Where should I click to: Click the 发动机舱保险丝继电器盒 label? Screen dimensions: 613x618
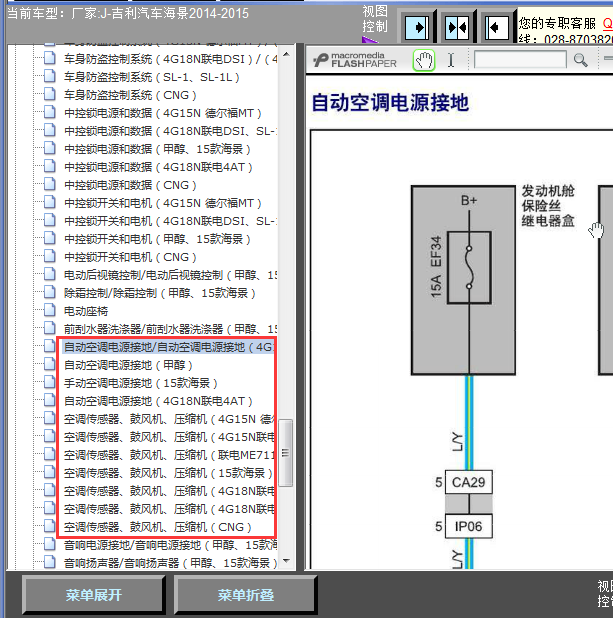click(548, 206)
